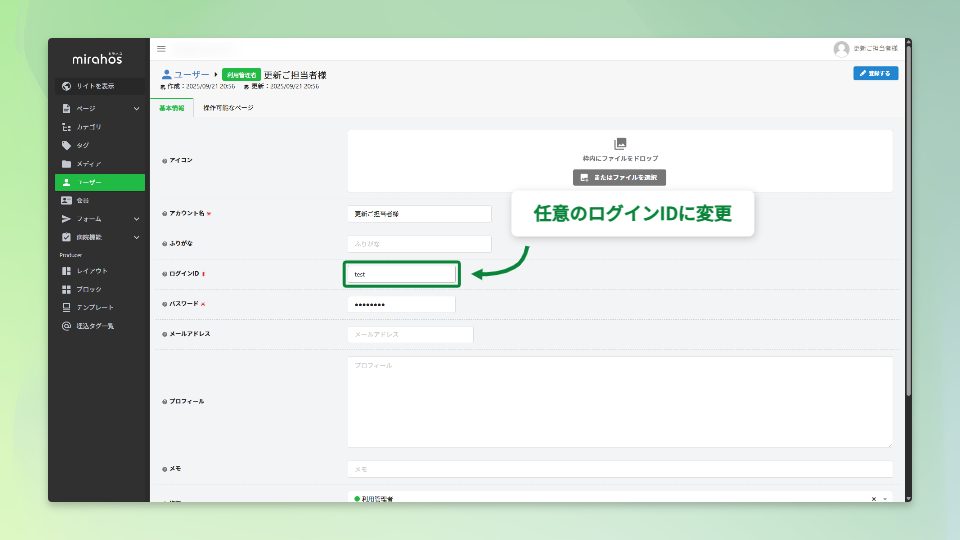
Task: Click the またはファイルを選択 file button
Action: tap(619, 177)
